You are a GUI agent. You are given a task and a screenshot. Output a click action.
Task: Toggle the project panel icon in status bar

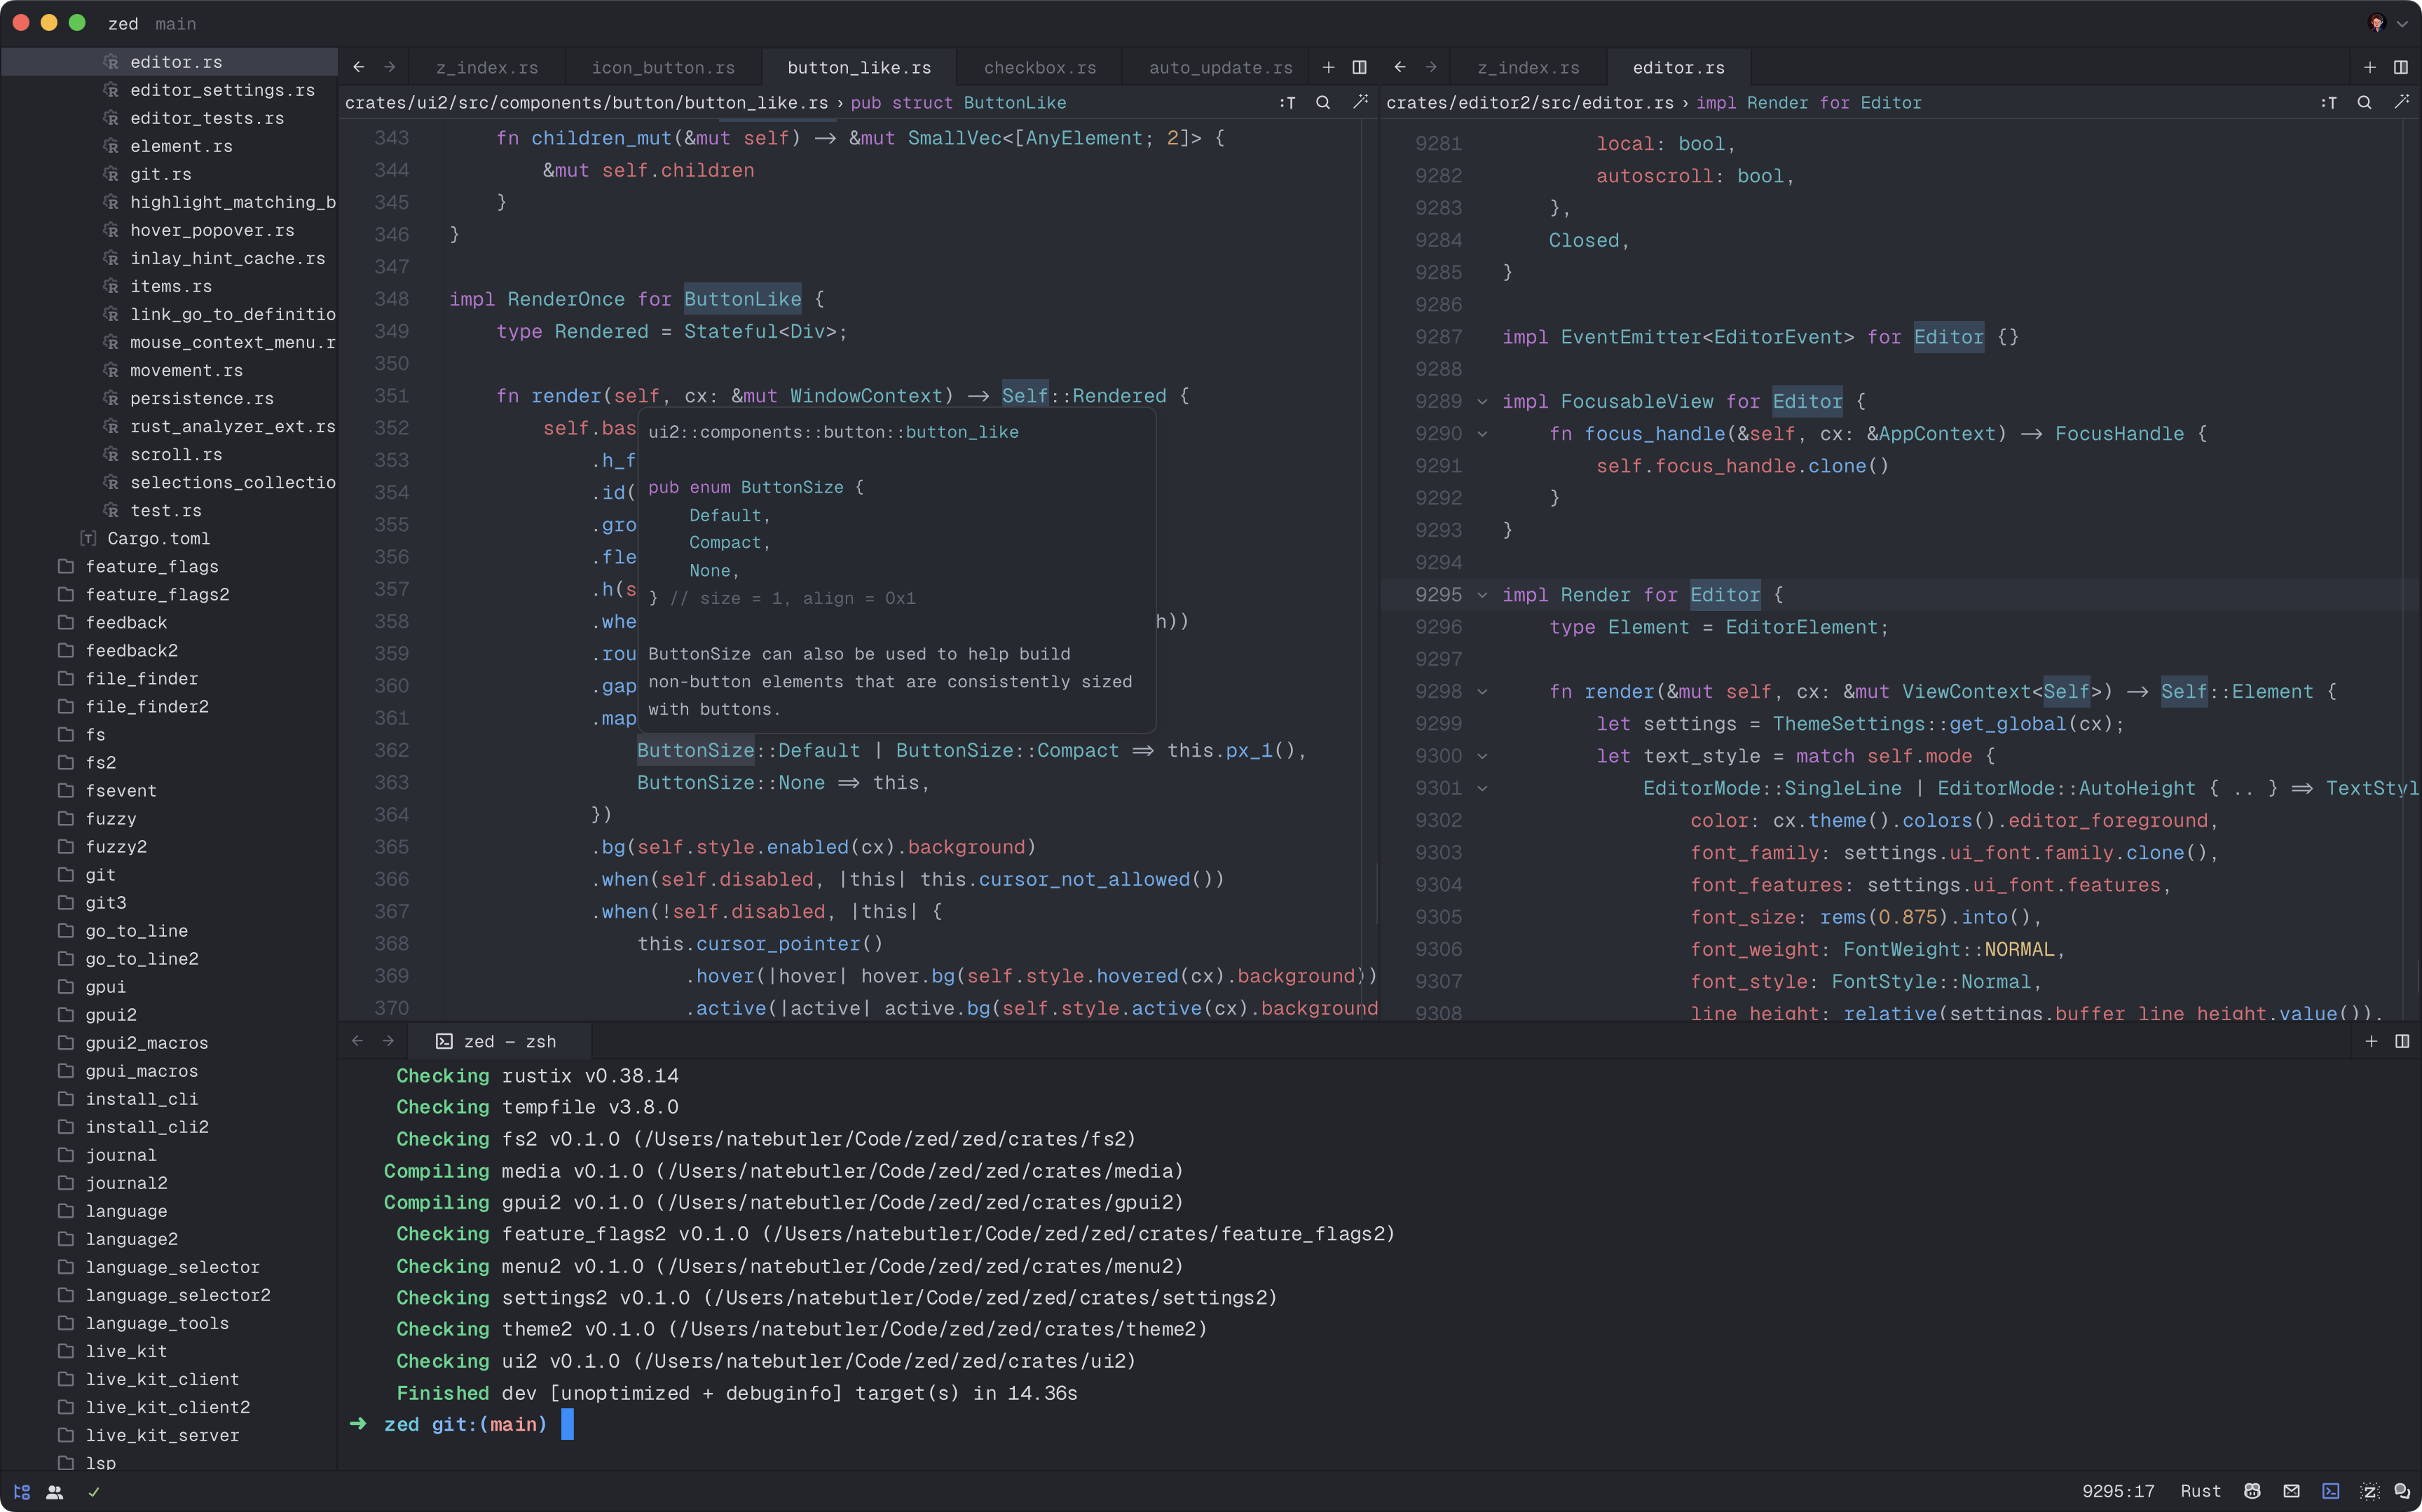click(22, 1491)
